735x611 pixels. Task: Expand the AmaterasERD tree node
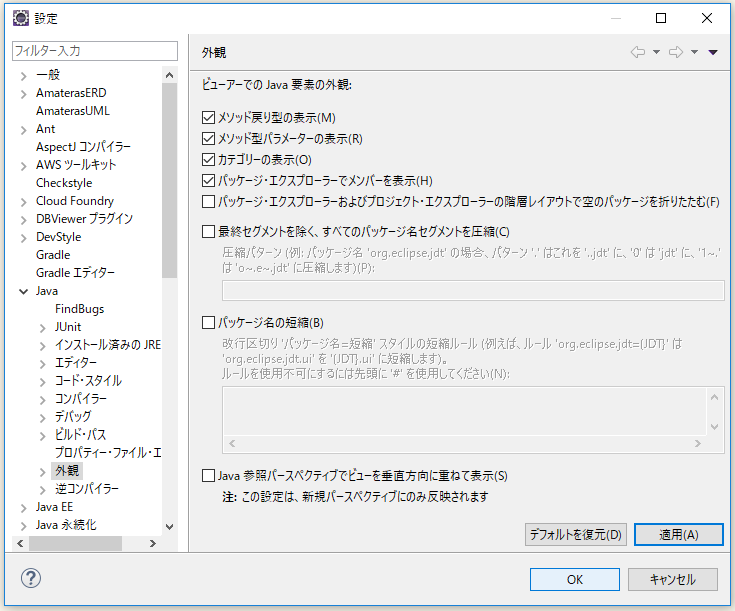pyautogui.click(x=23, y=94)
